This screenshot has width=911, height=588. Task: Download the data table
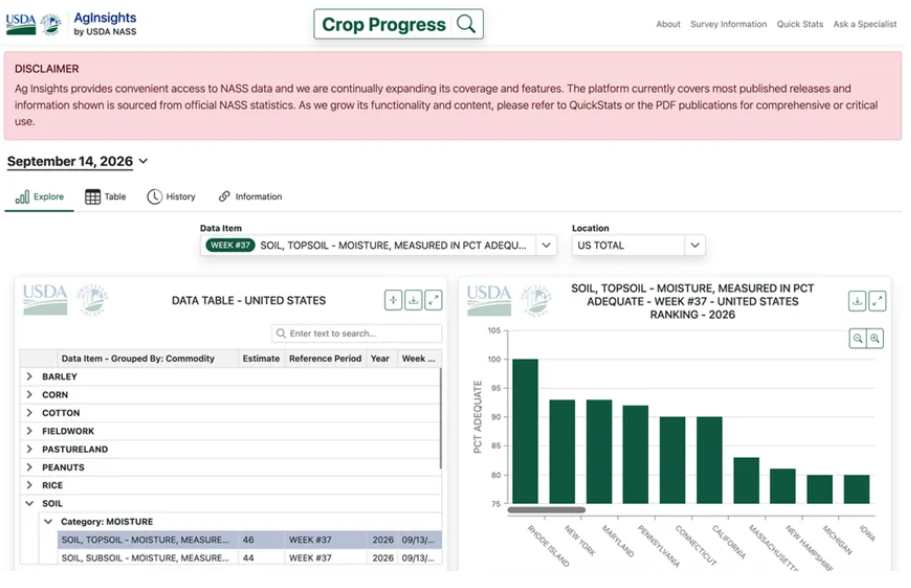pos(413,300)
